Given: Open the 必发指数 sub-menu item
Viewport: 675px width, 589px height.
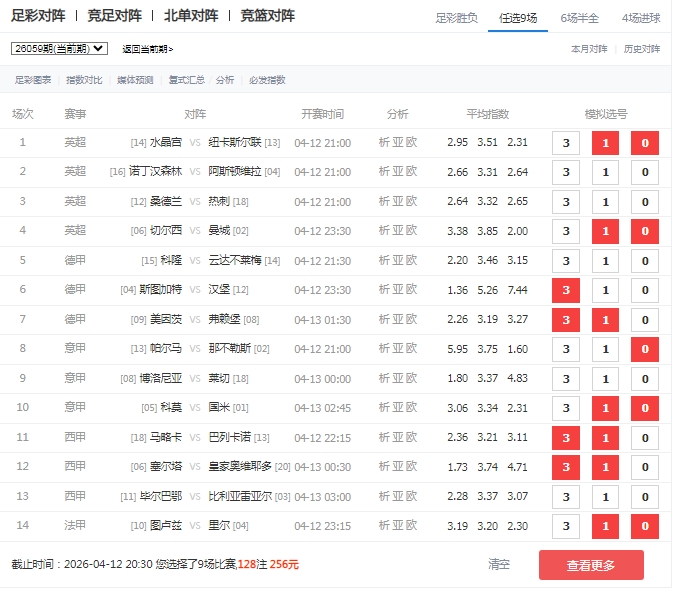Looking at the screenshot, I should point(267,80).
